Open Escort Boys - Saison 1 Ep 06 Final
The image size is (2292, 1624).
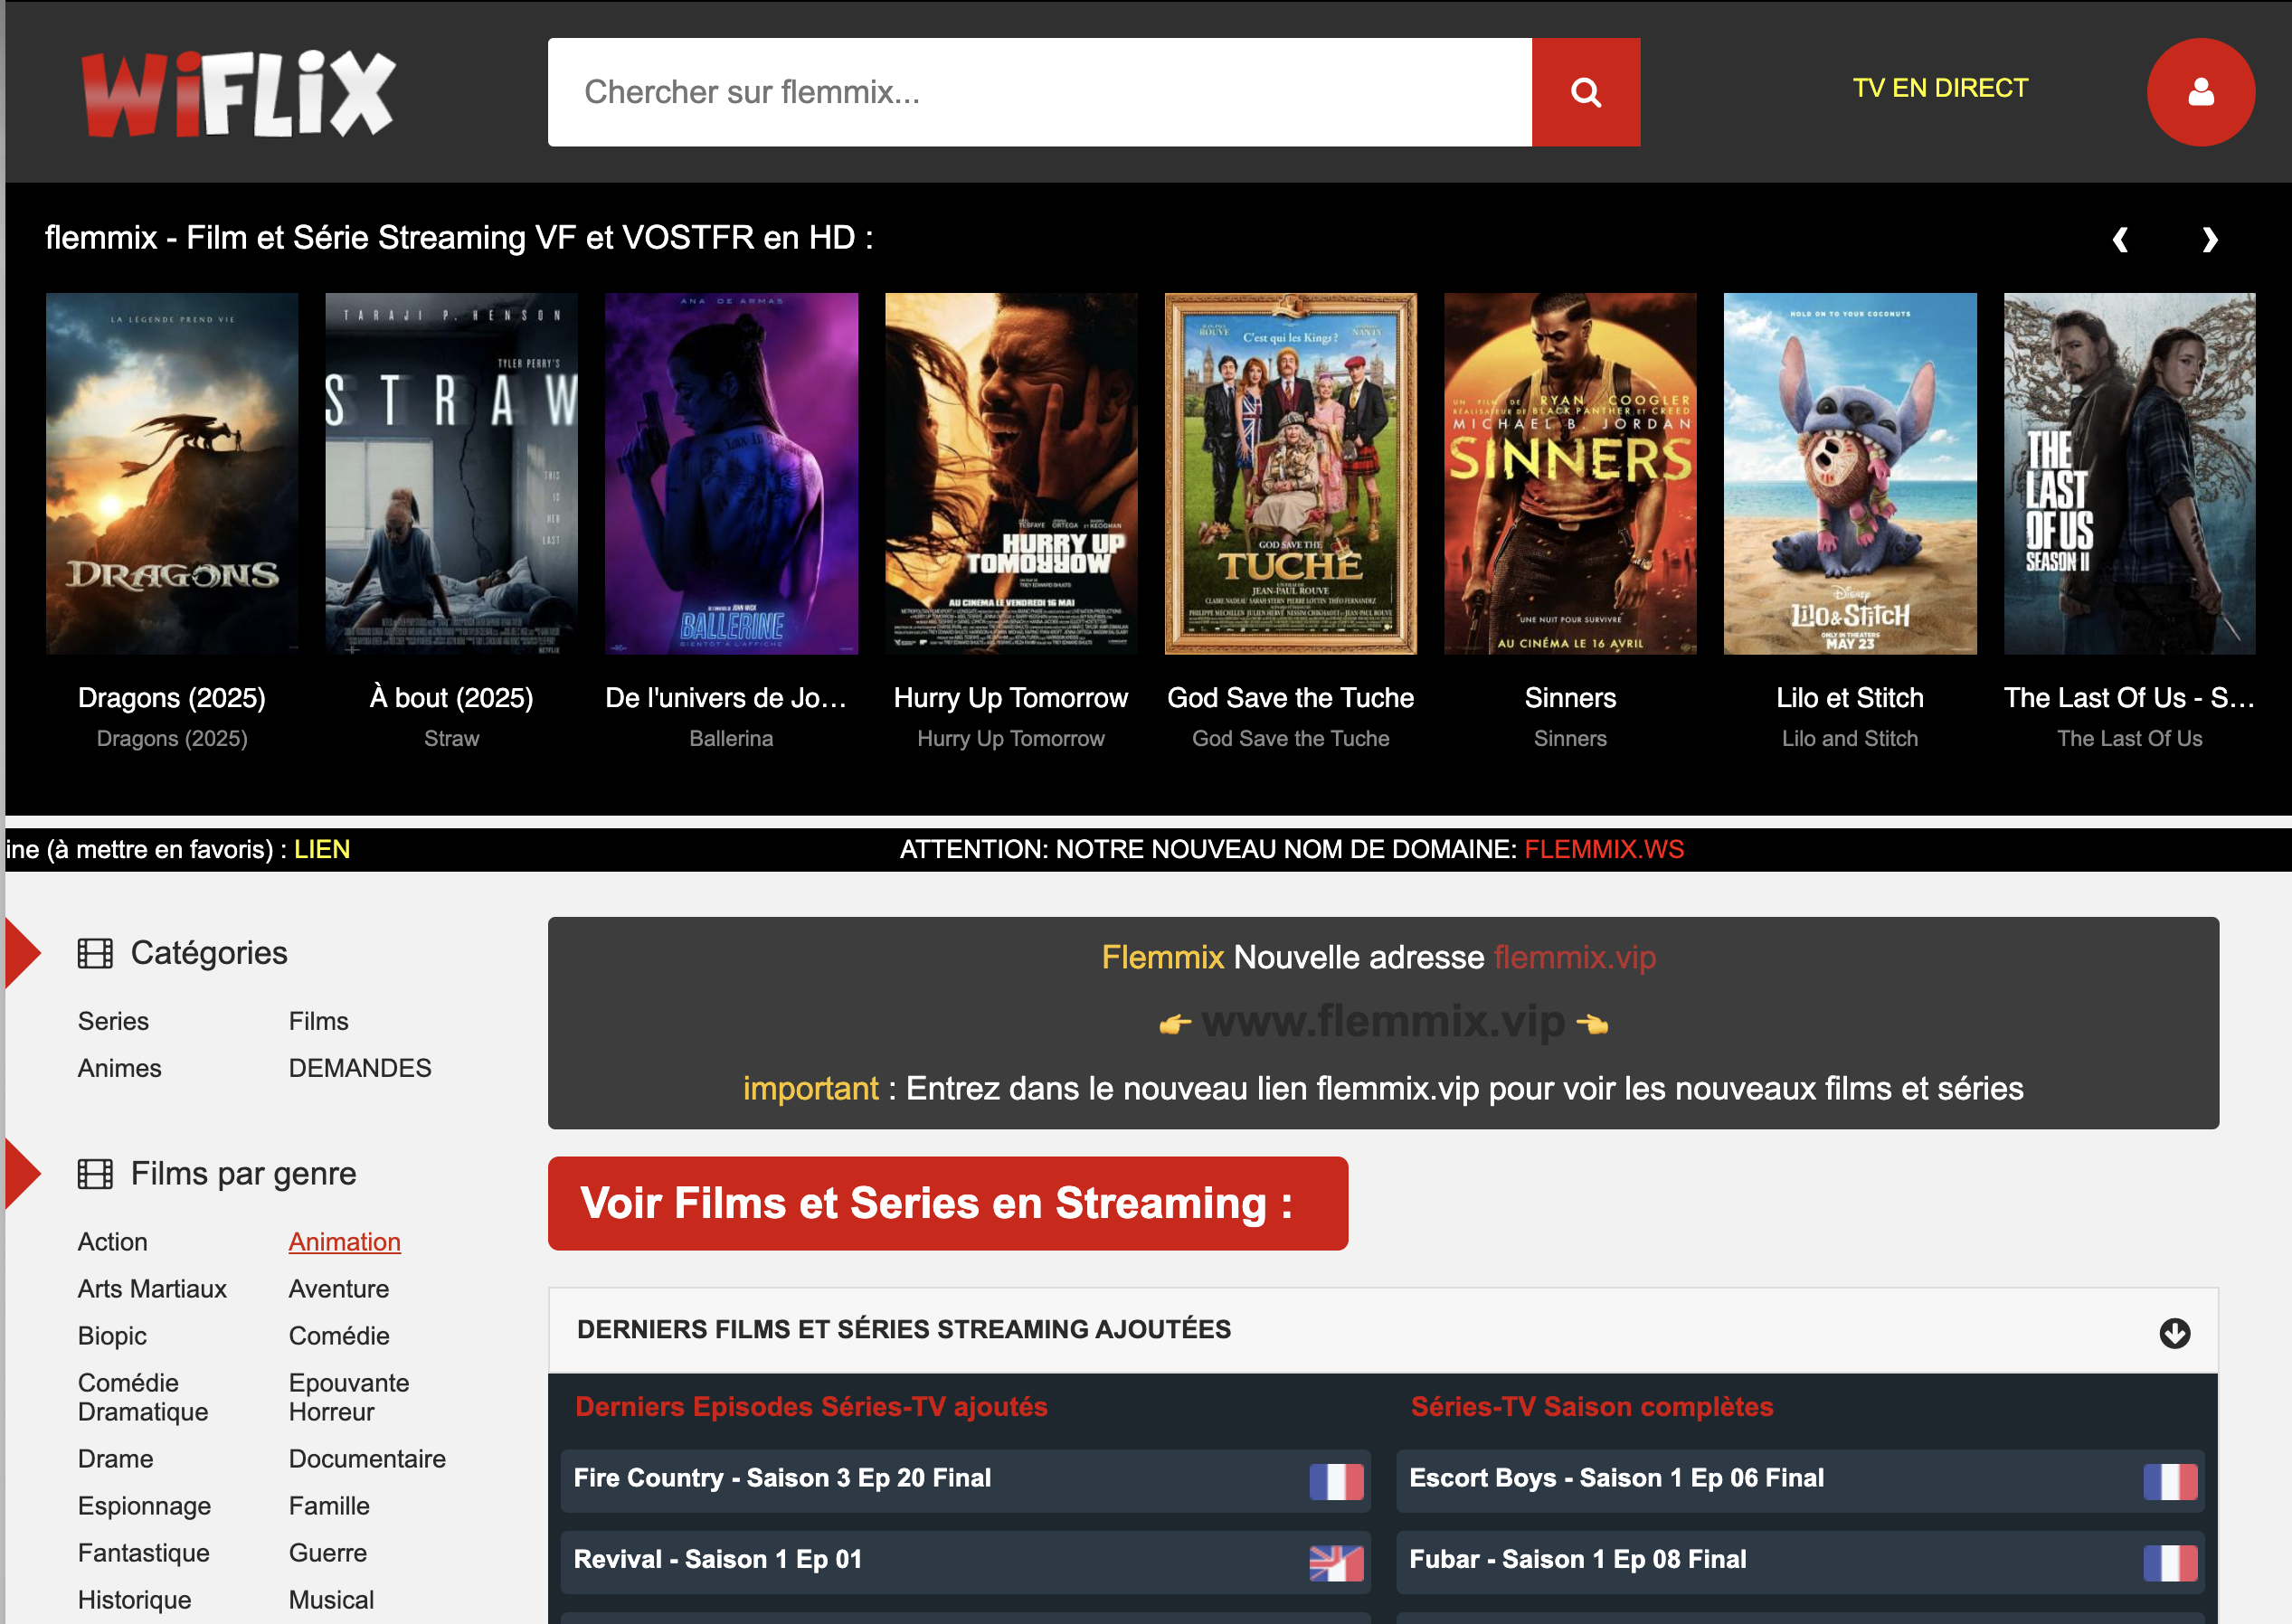[x=1800, y=1481]
